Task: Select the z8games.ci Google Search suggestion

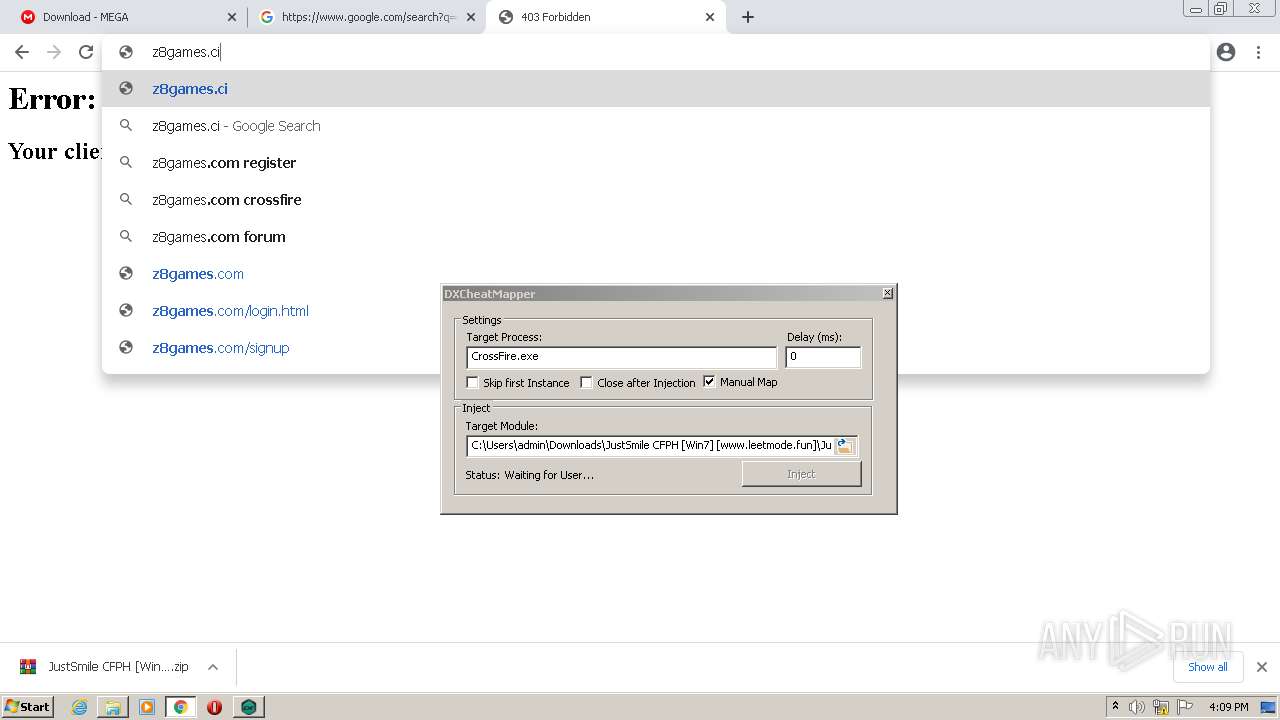Action: point(656,125)
